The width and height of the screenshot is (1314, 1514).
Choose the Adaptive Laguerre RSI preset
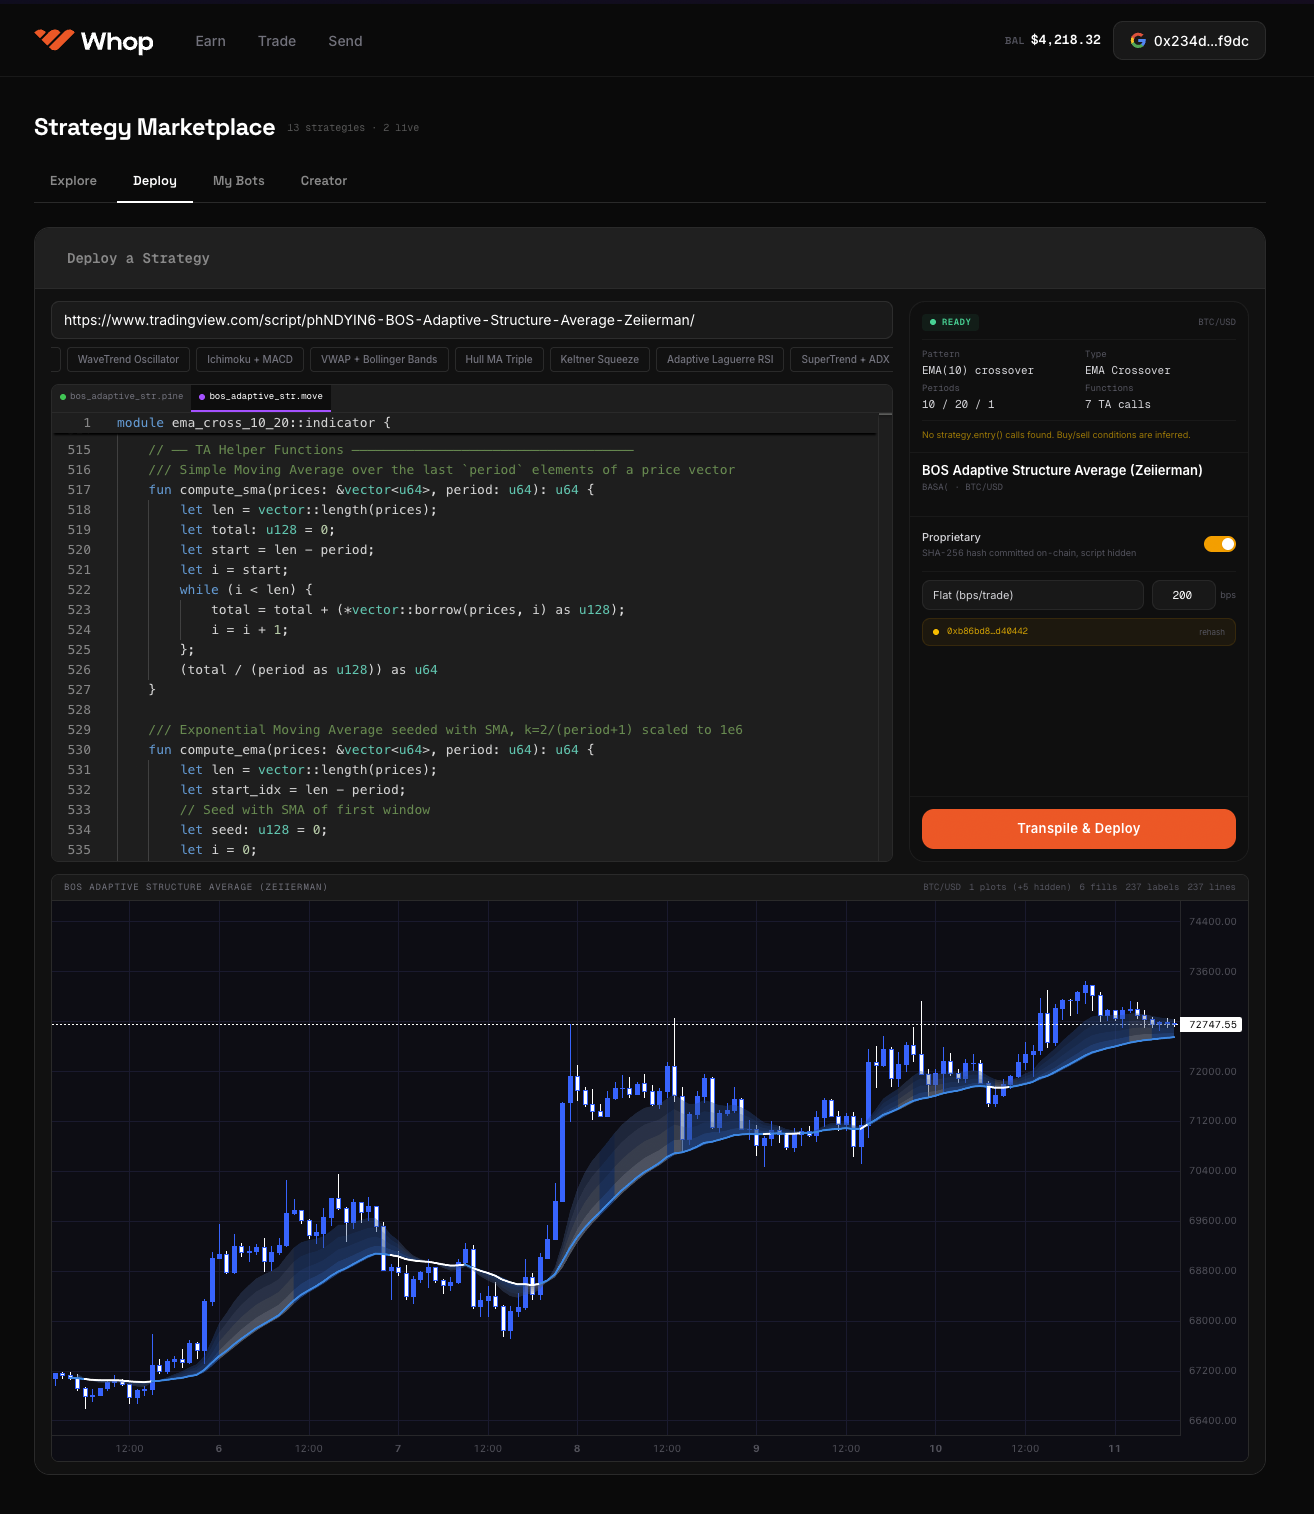[x=720, y=359]
